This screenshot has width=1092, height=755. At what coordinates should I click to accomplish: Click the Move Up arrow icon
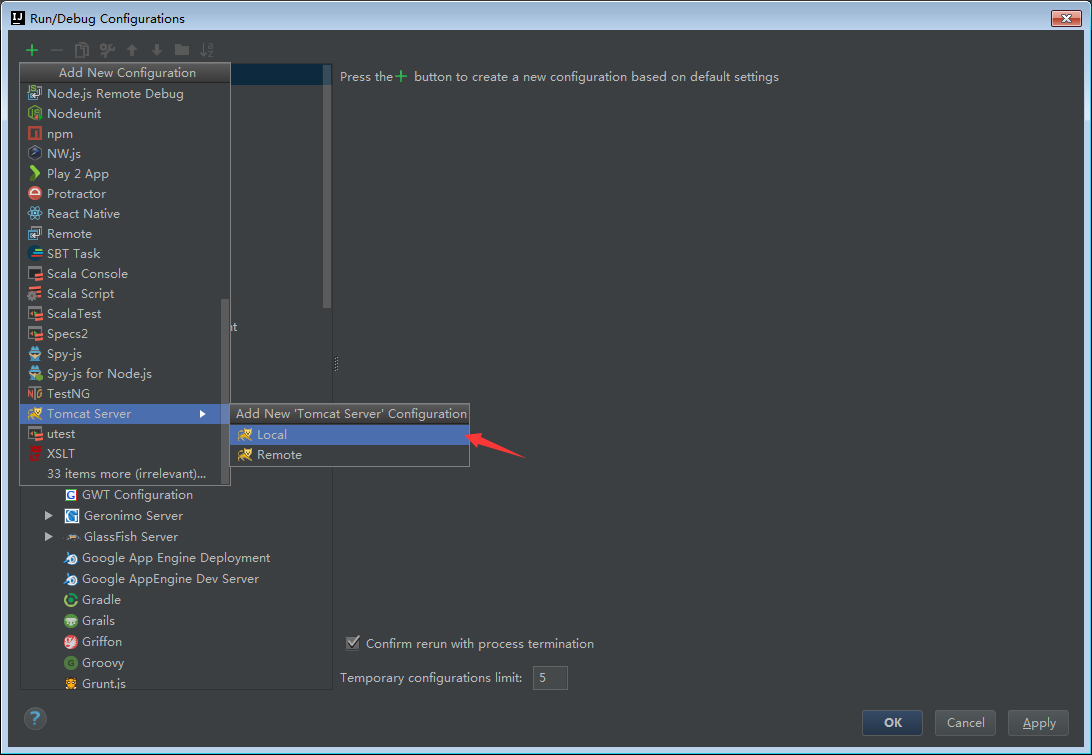132,50
